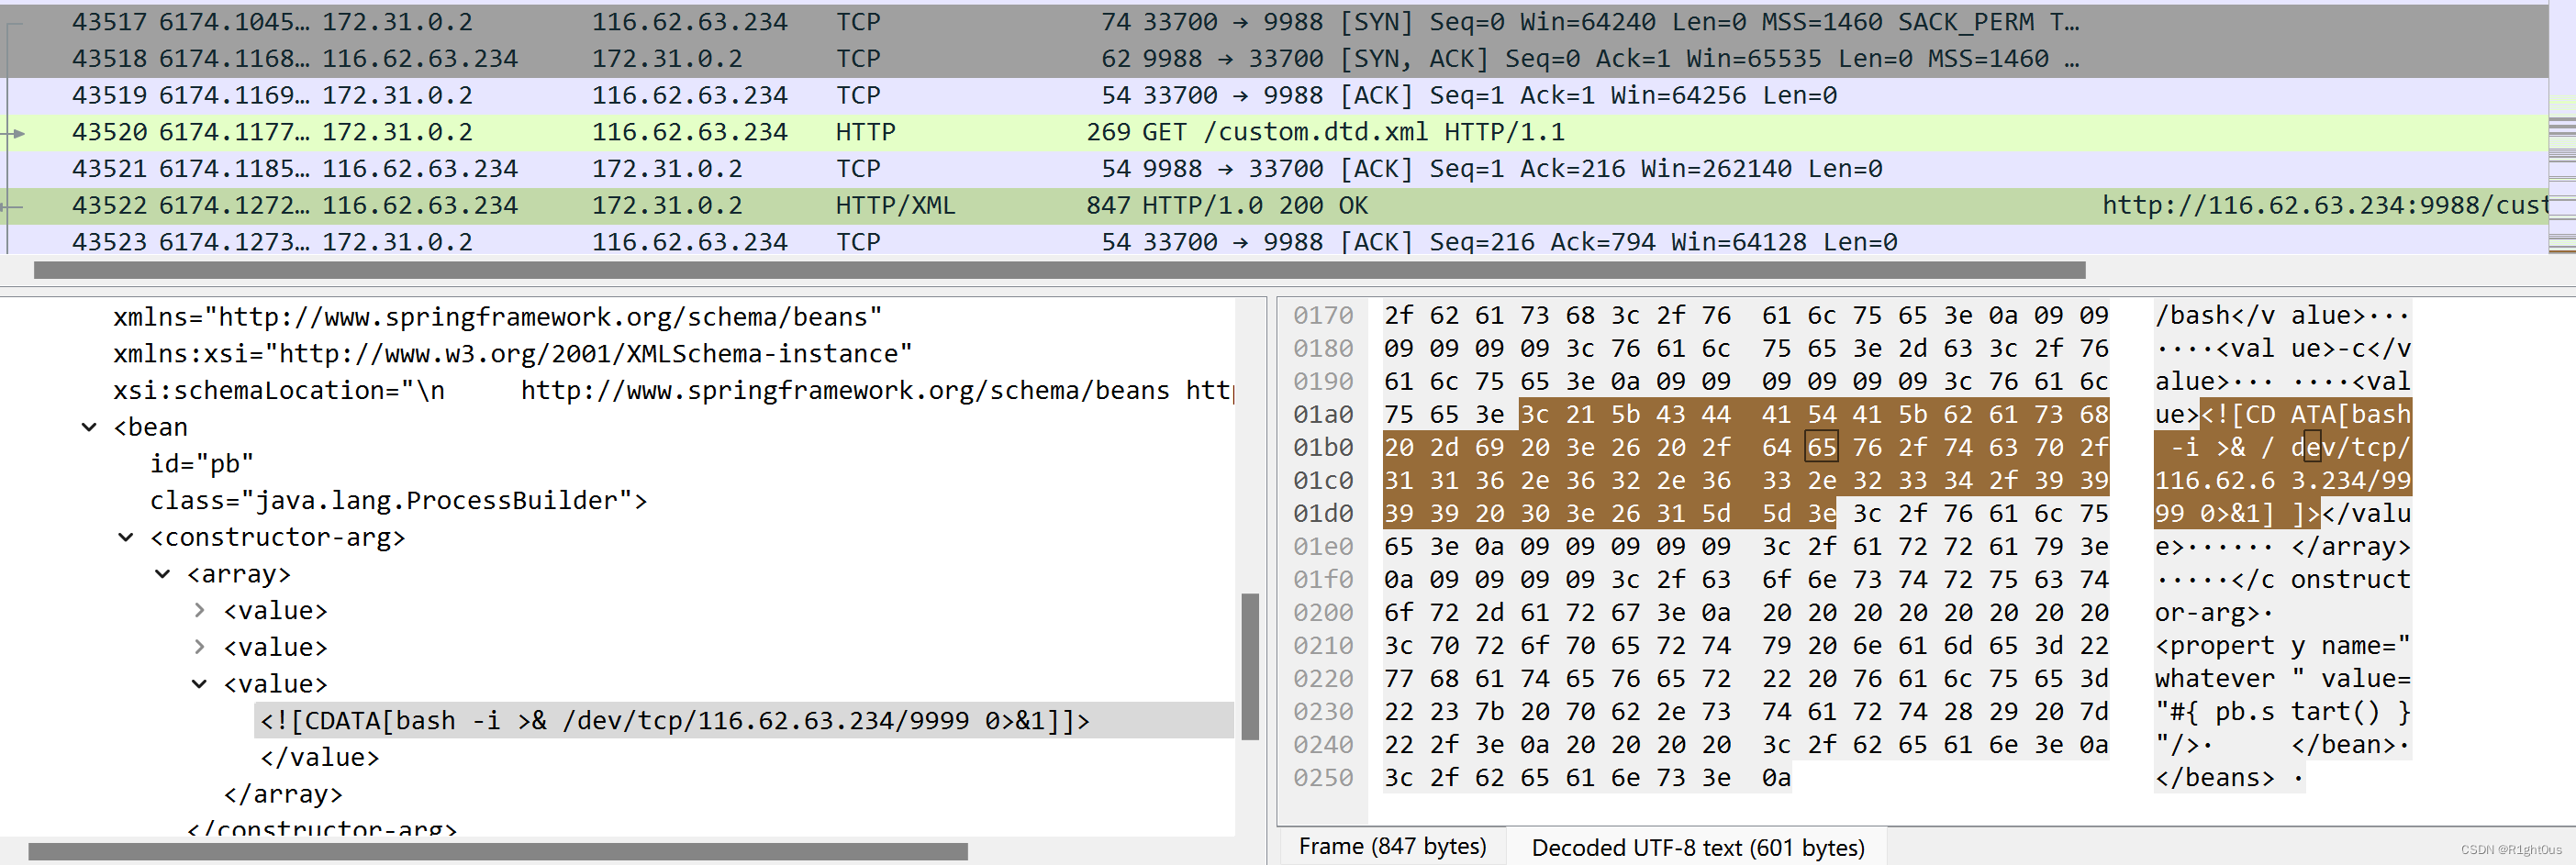Collapse the <constructor-arg> node

pos(126,537)
